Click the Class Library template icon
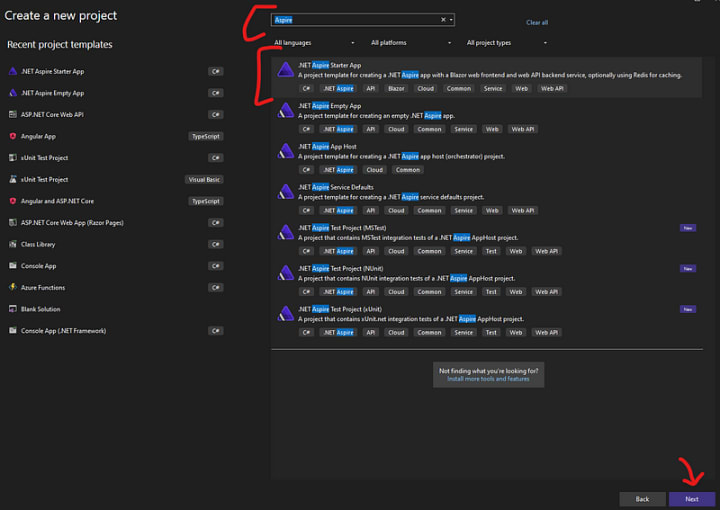The image size is (720, 510). click(13, 244)
